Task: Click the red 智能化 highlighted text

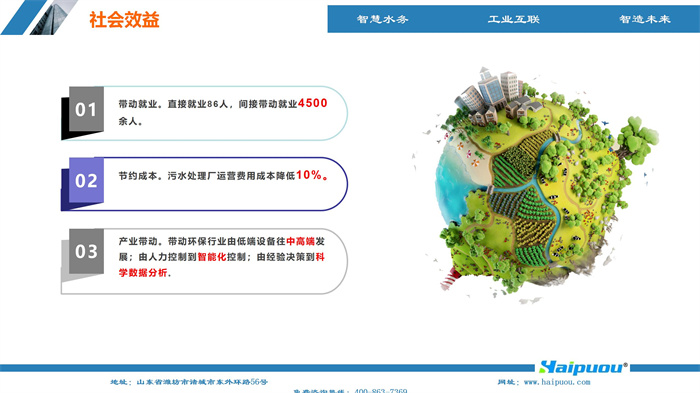Action: (x=212, y=257)
